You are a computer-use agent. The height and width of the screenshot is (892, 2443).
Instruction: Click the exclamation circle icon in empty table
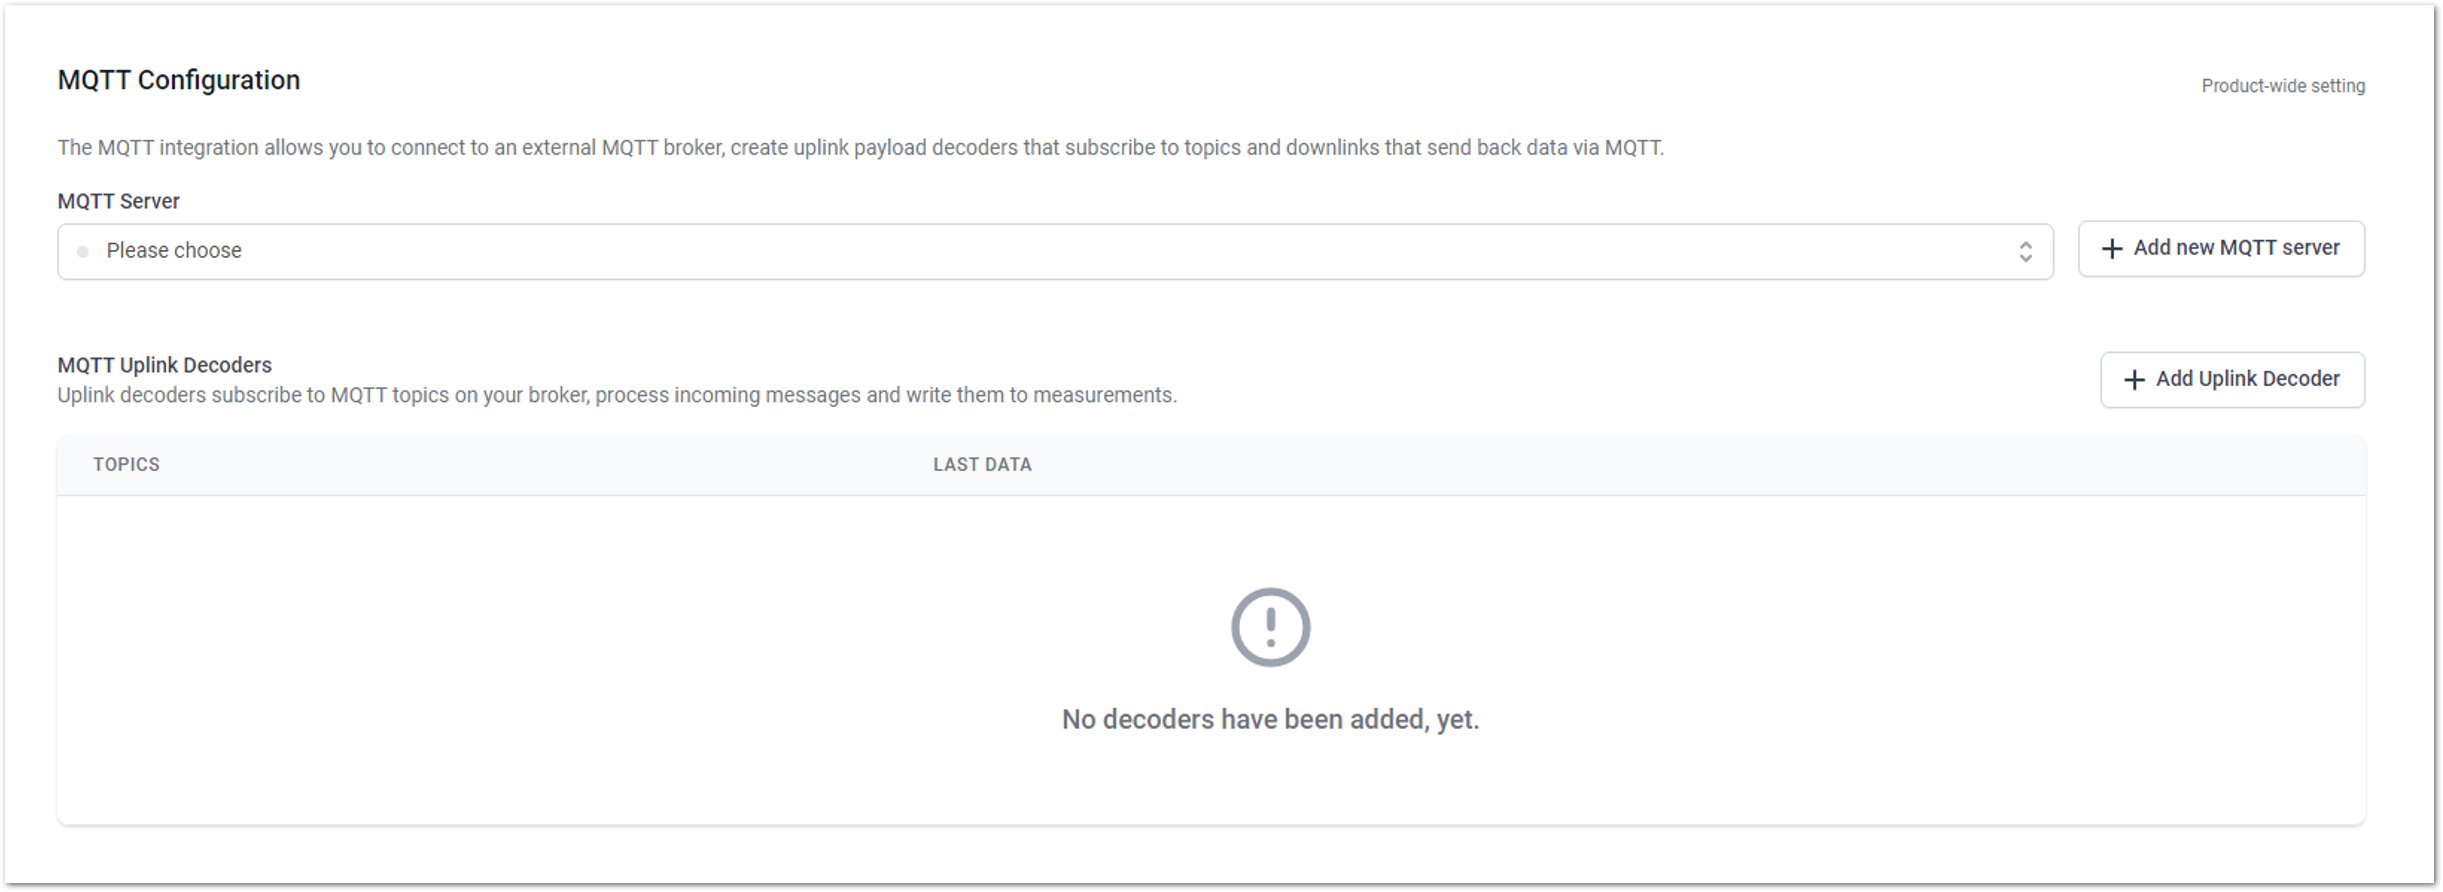1270,627
